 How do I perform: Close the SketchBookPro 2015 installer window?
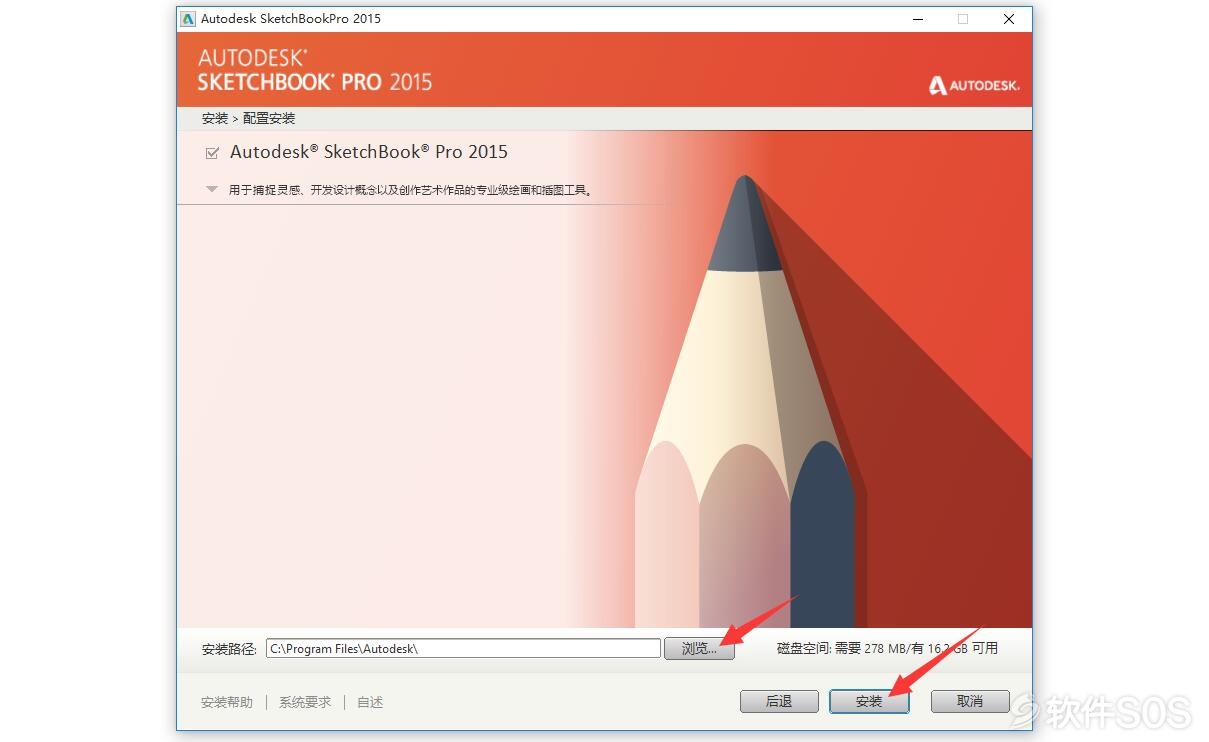[x=1009, y=18]
